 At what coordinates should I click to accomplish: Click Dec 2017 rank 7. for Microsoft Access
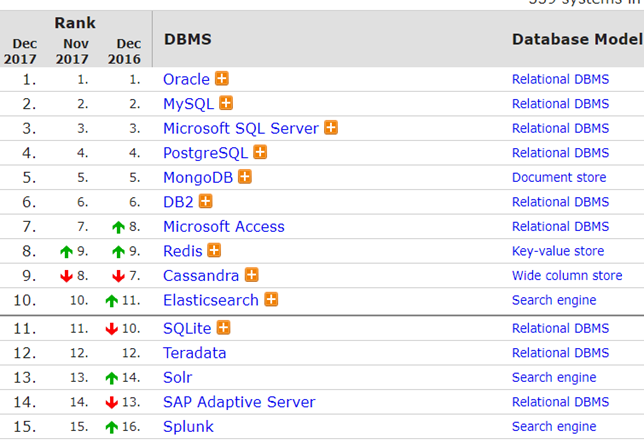tap(29, 227)
